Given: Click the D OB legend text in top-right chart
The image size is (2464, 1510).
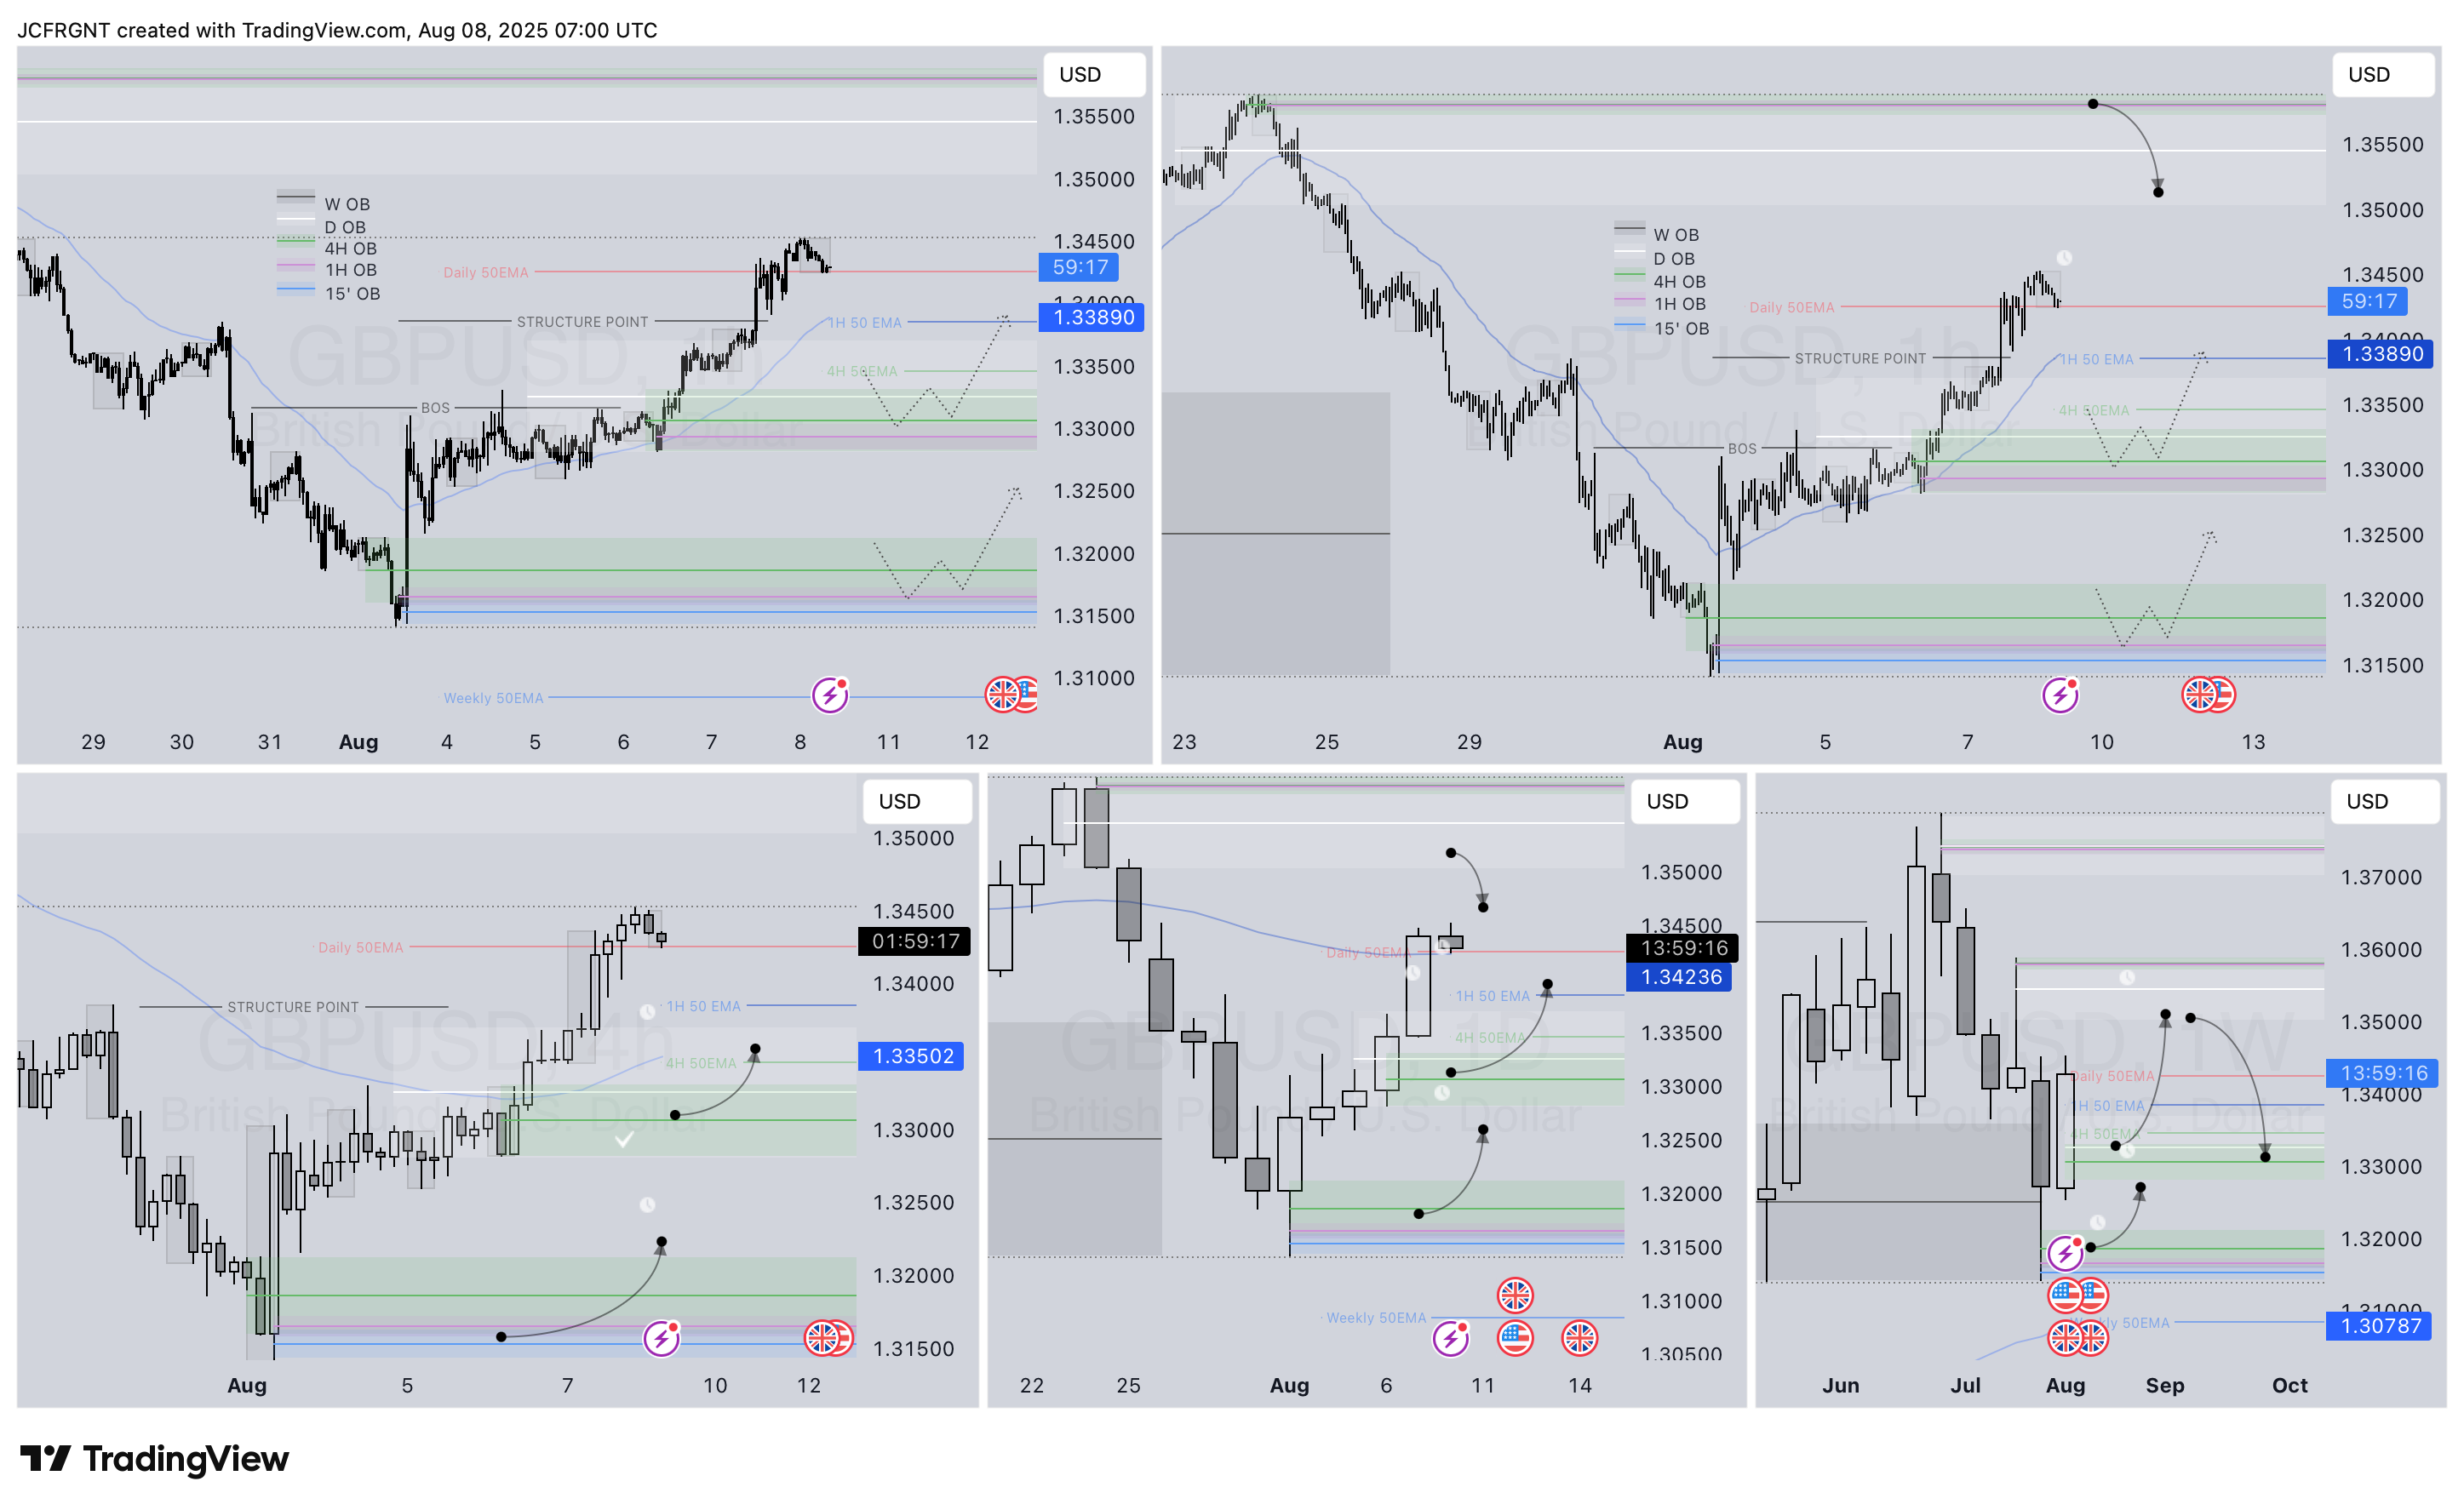Looking at the screenshot, I should point(1674,258).
